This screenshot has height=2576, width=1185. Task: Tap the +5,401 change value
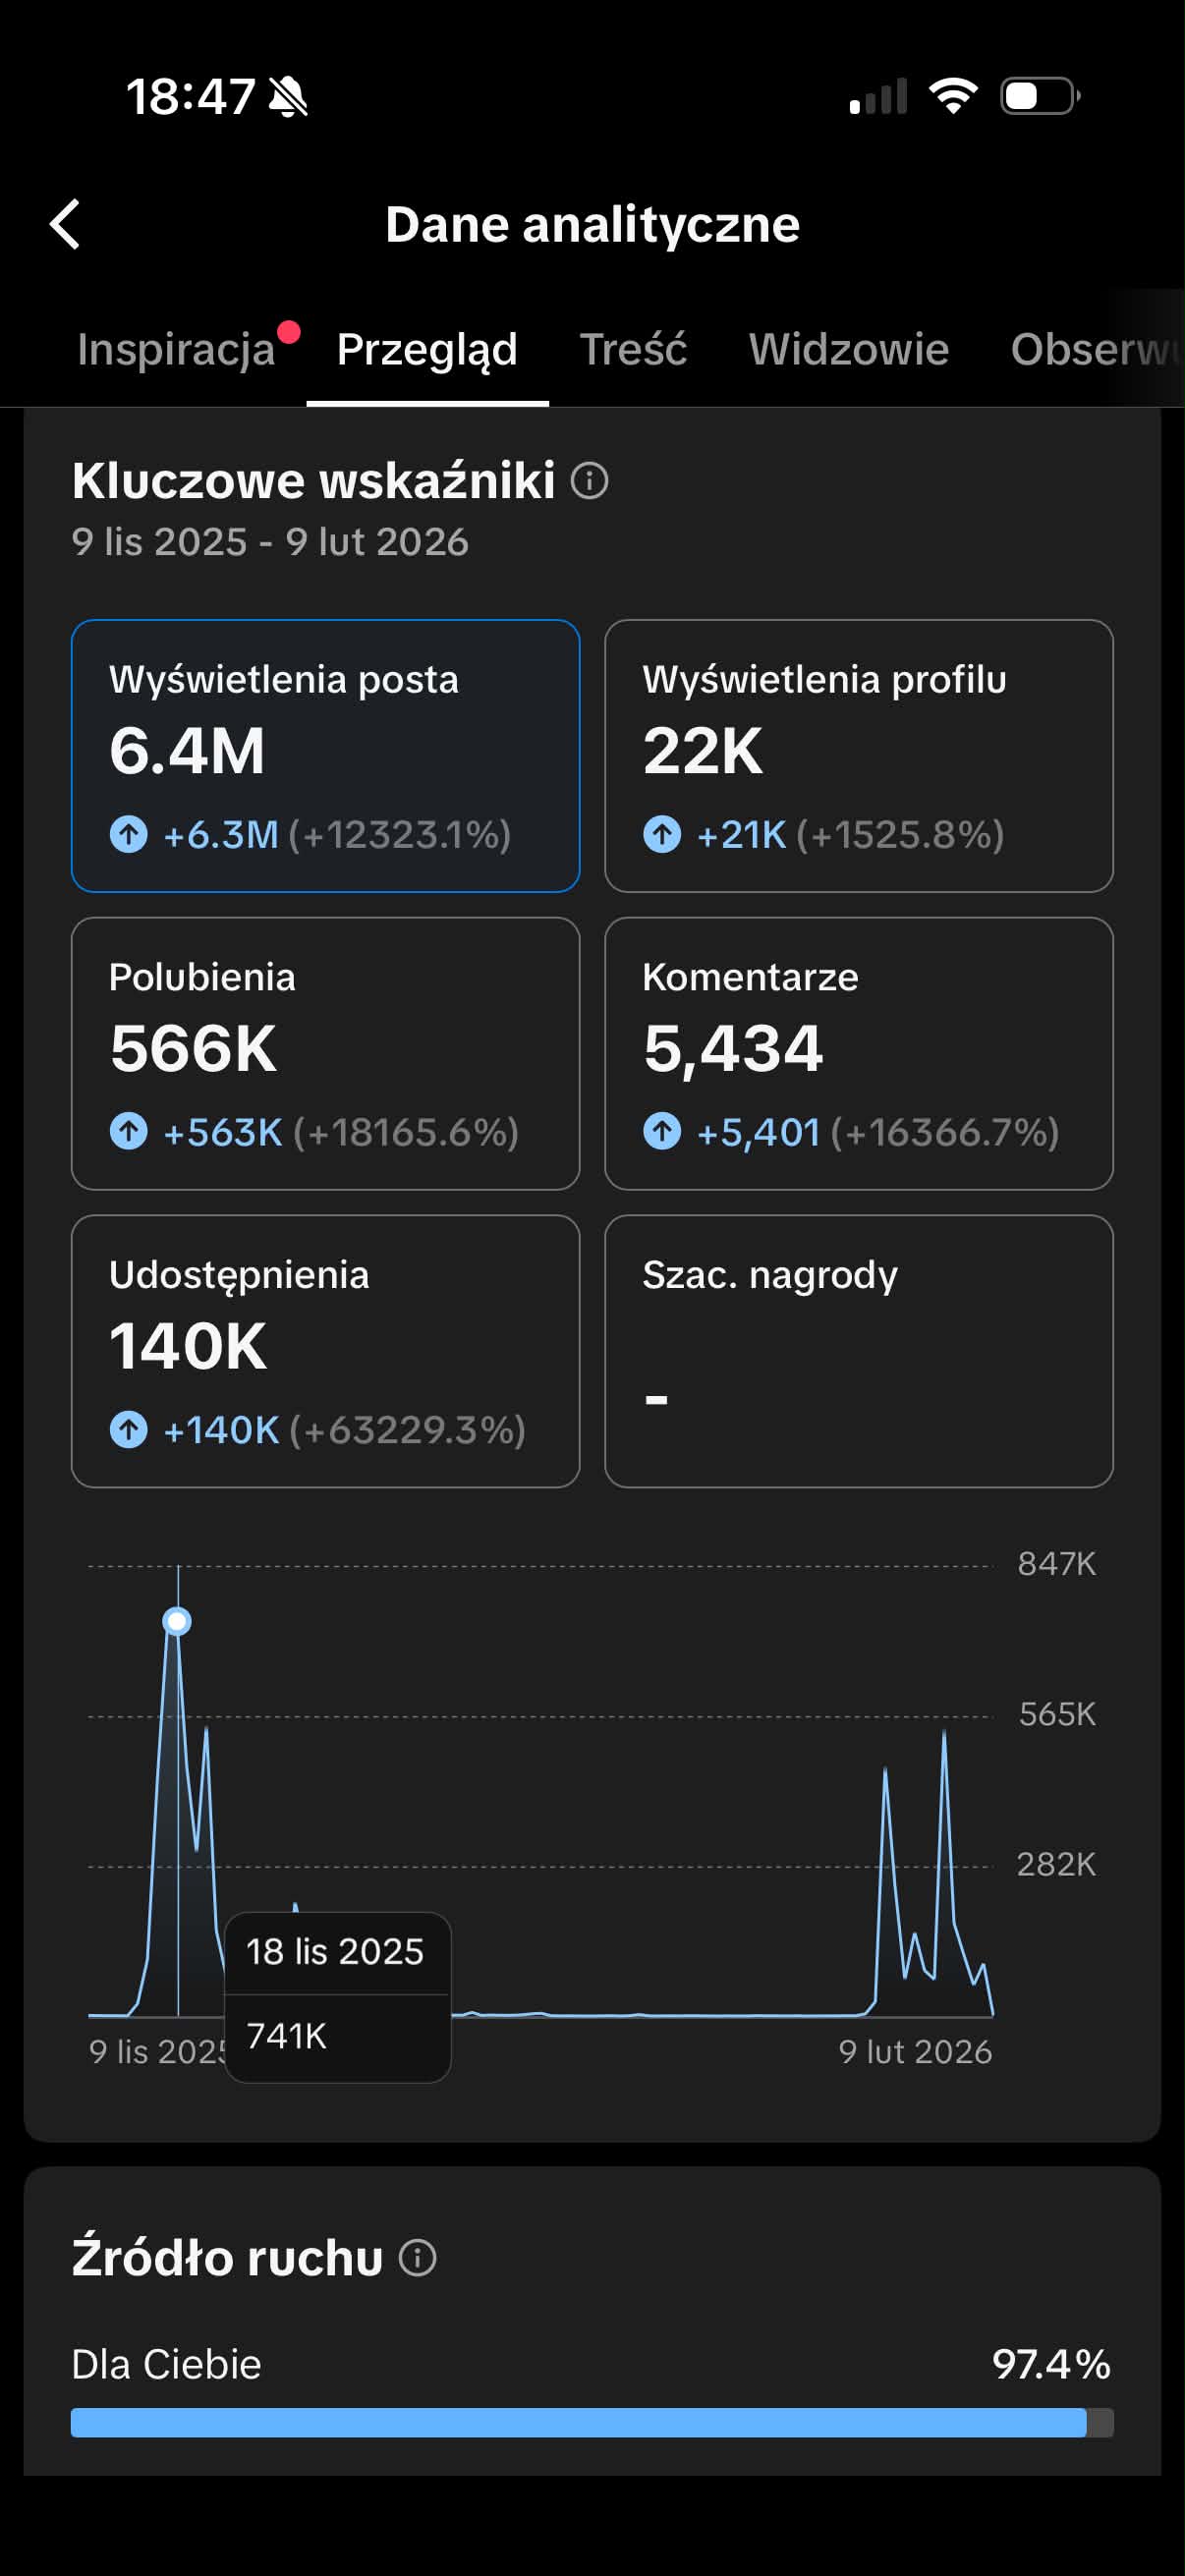click(x=758, y=1133)
